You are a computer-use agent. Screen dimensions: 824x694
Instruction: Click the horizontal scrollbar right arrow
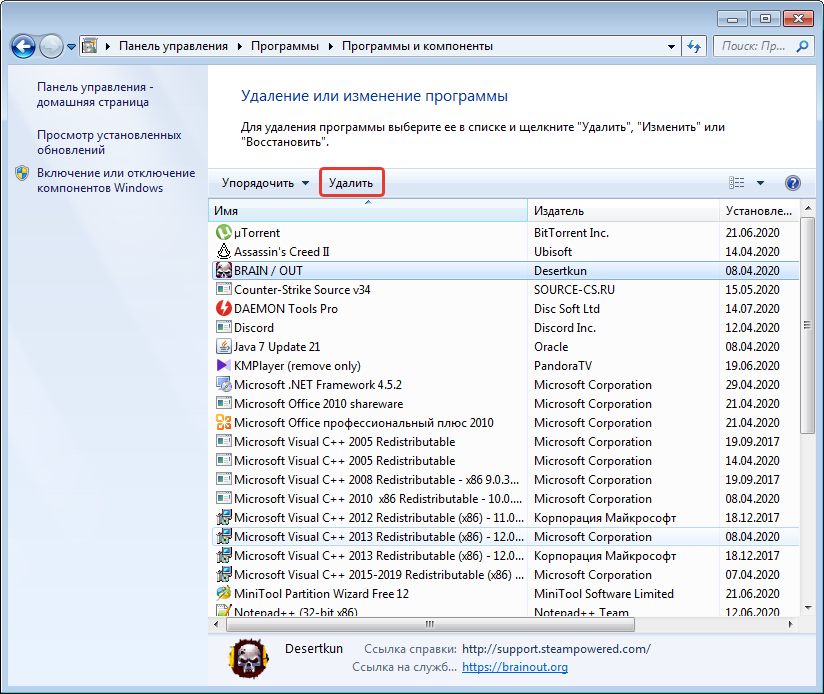coord(790,624)
